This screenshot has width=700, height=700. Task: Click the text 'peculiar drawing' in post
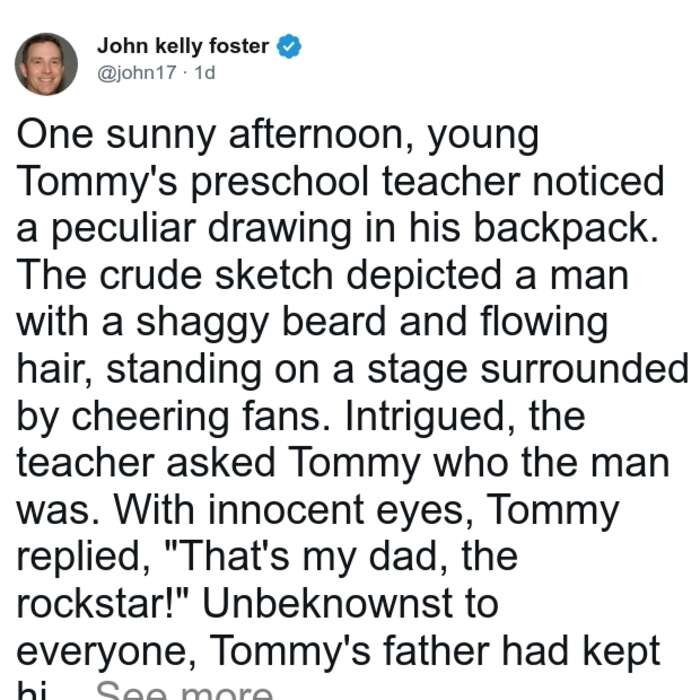[202, 229]
